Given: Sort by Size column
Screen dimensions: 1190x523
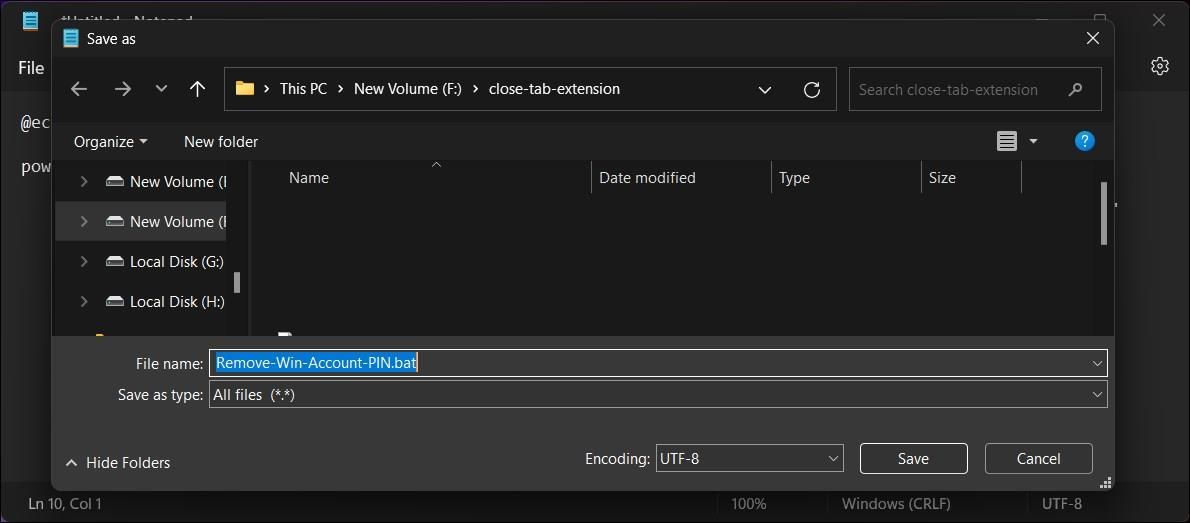Looking at the screenshot, I should coord(943,178).
